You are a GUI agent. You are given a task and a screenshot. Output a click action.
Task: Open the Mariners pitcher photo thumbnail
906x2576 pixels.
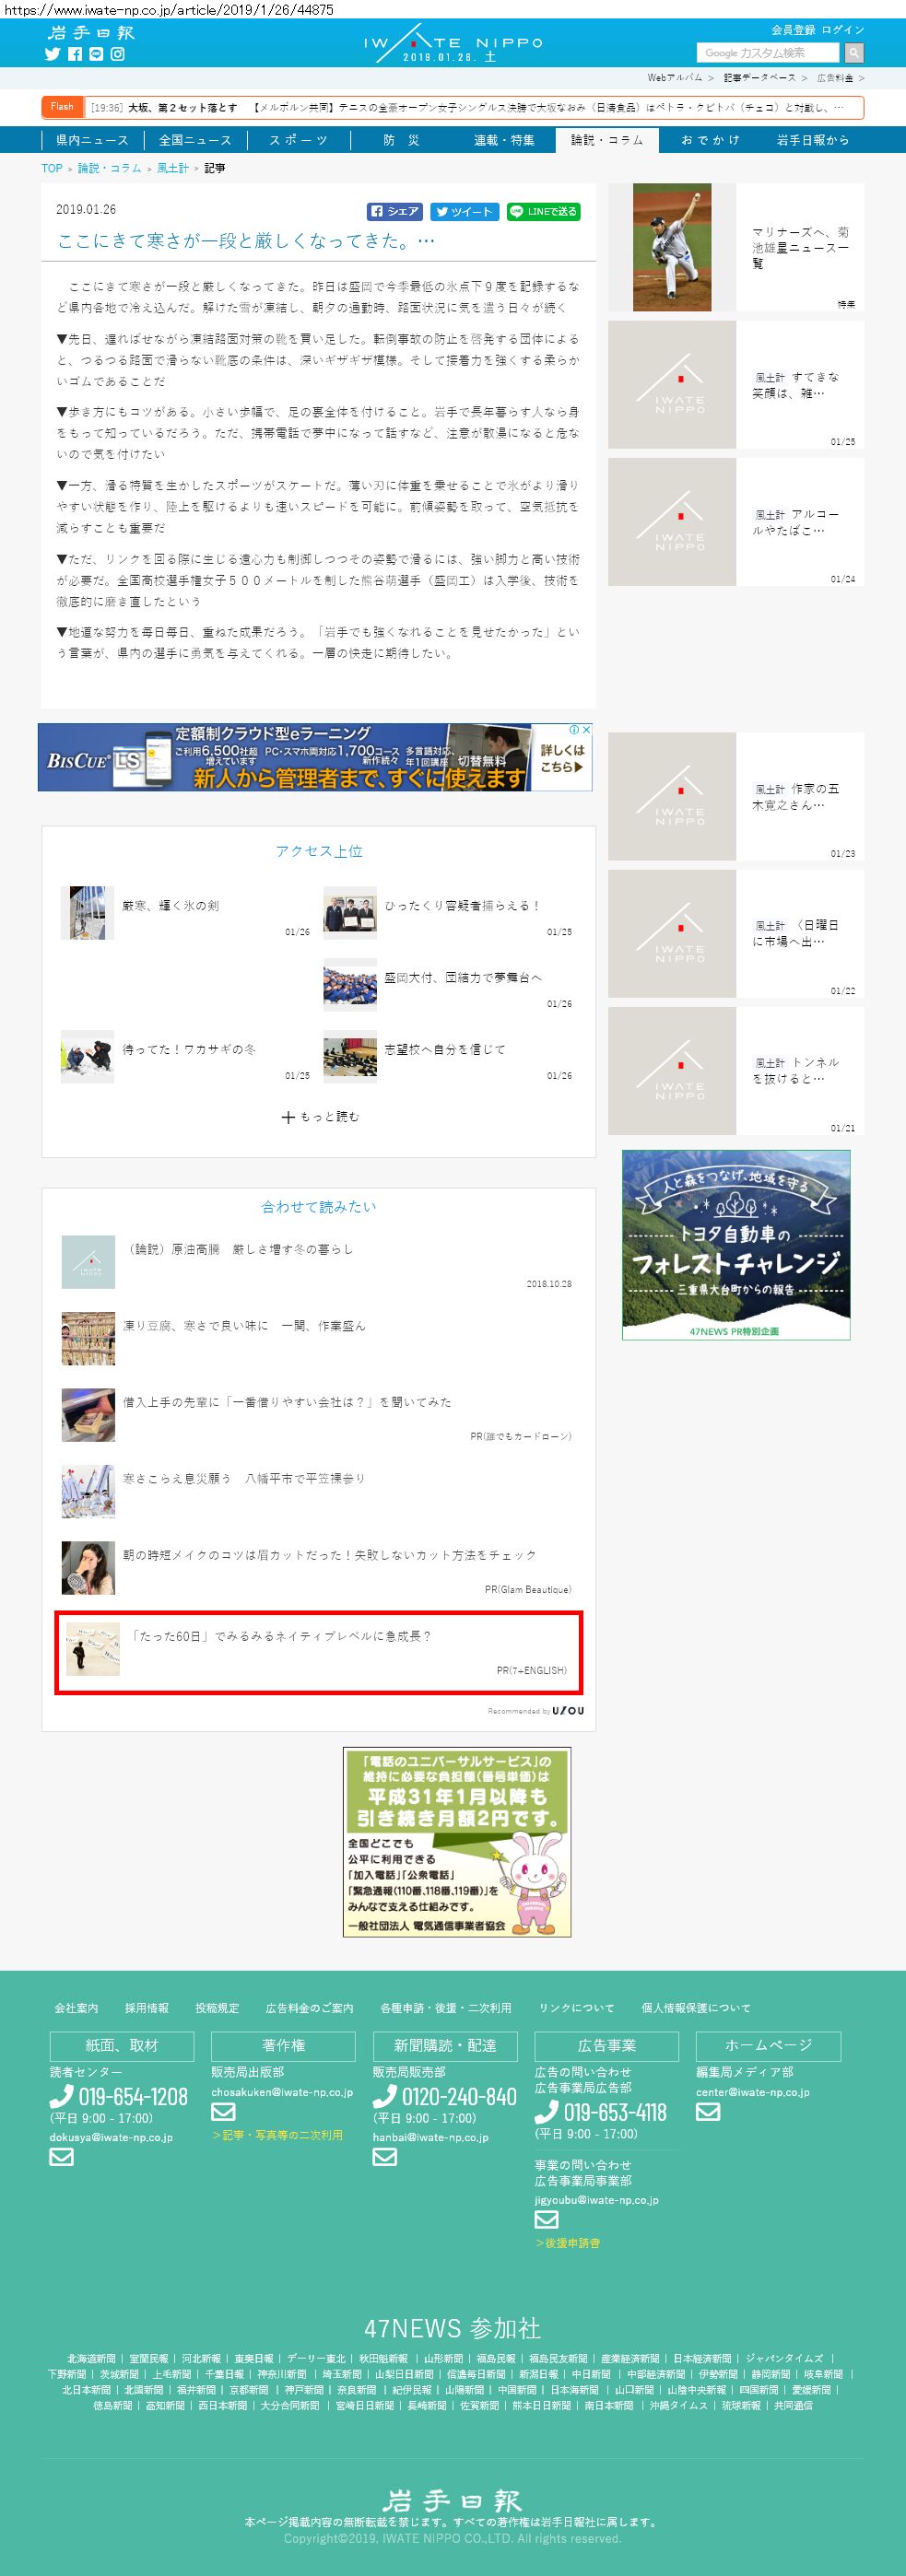coord(672,247)
